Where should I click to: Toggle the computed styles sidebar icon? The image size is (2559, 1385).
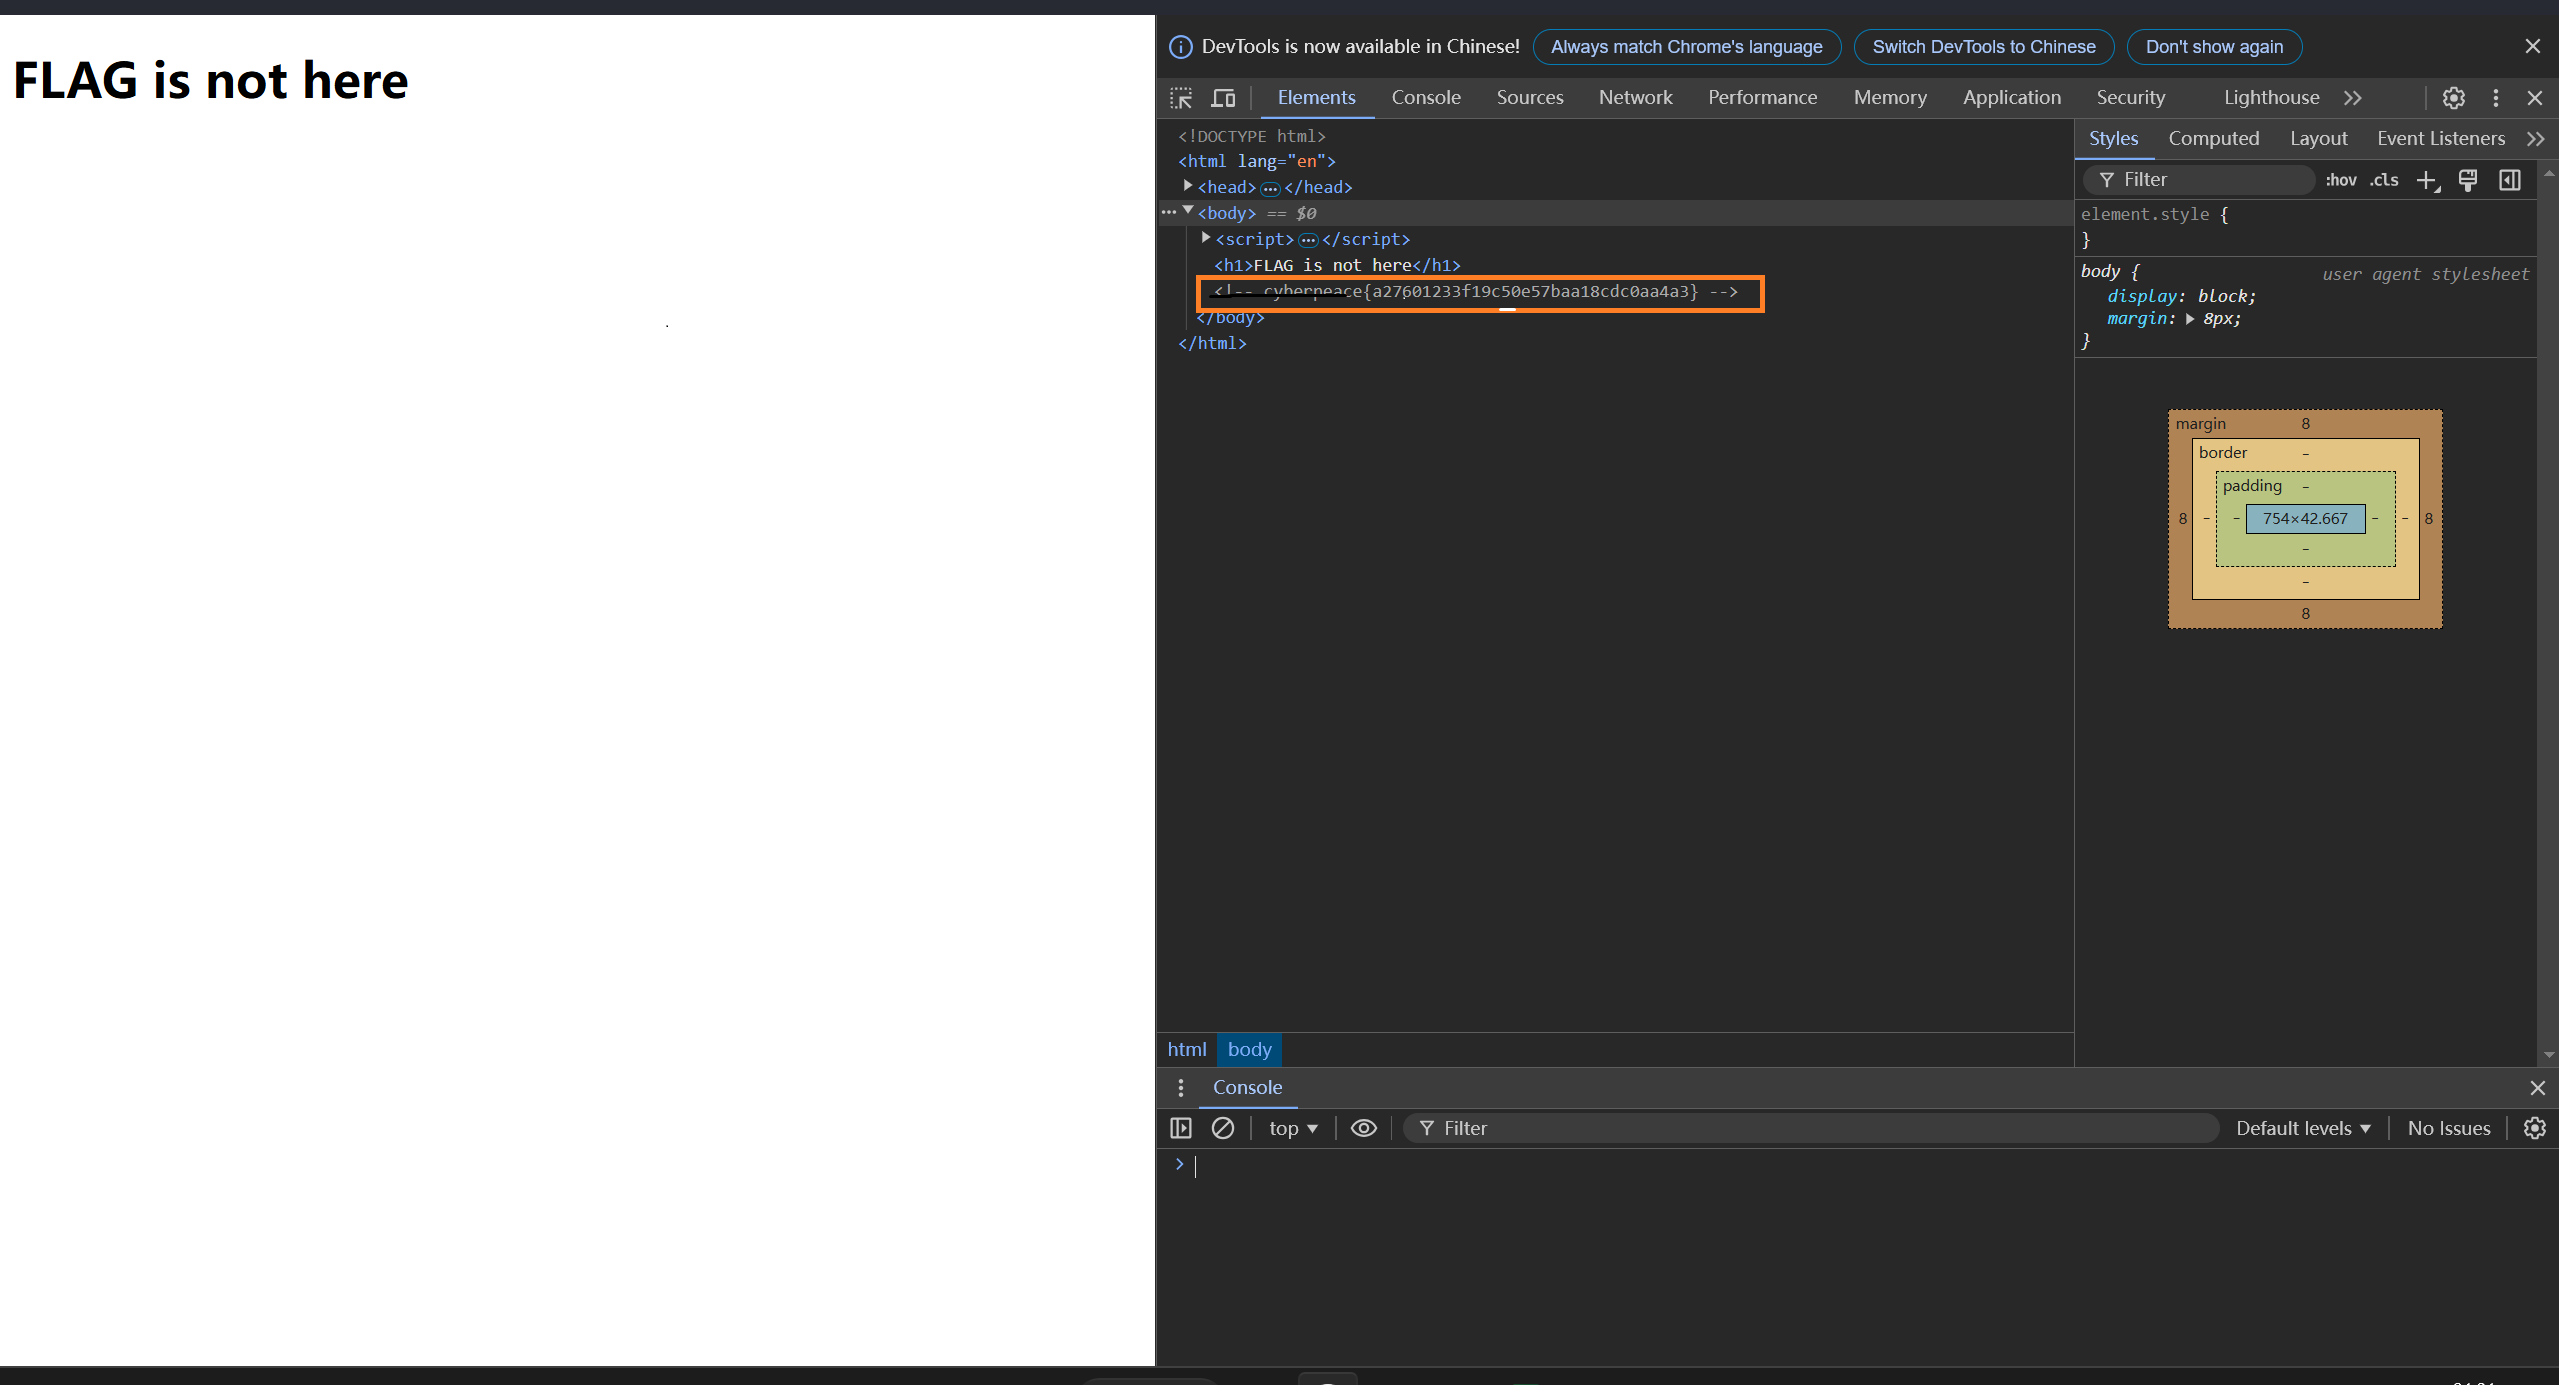point(2510,180)
